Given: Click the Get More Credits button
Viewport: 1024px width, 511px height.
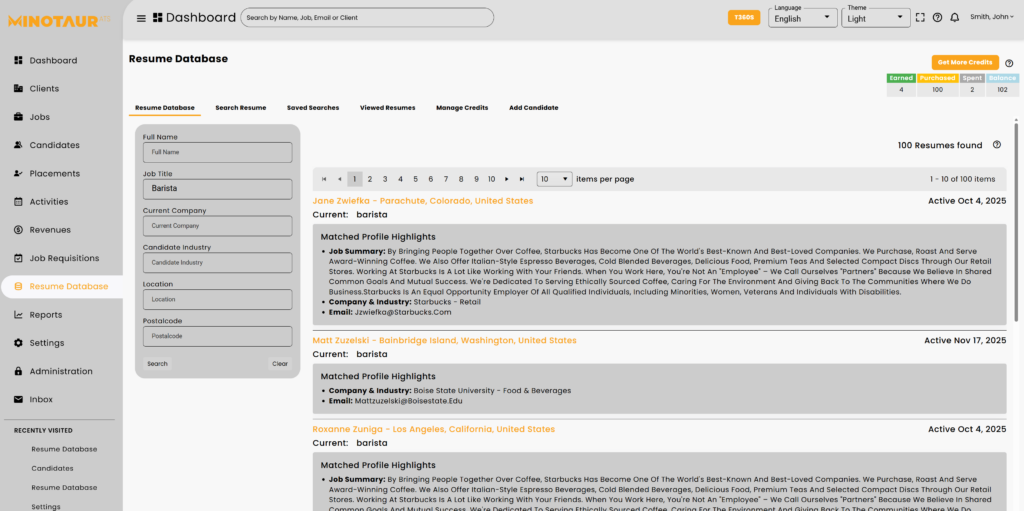Looking at the screenshot, I should (x=964, y=62).
